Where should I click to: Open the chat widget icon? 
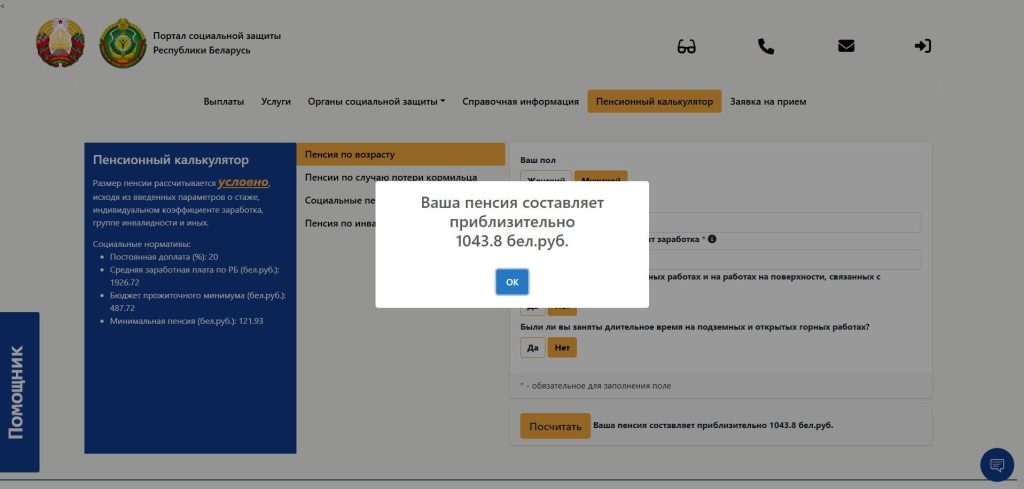coord(996,464)
